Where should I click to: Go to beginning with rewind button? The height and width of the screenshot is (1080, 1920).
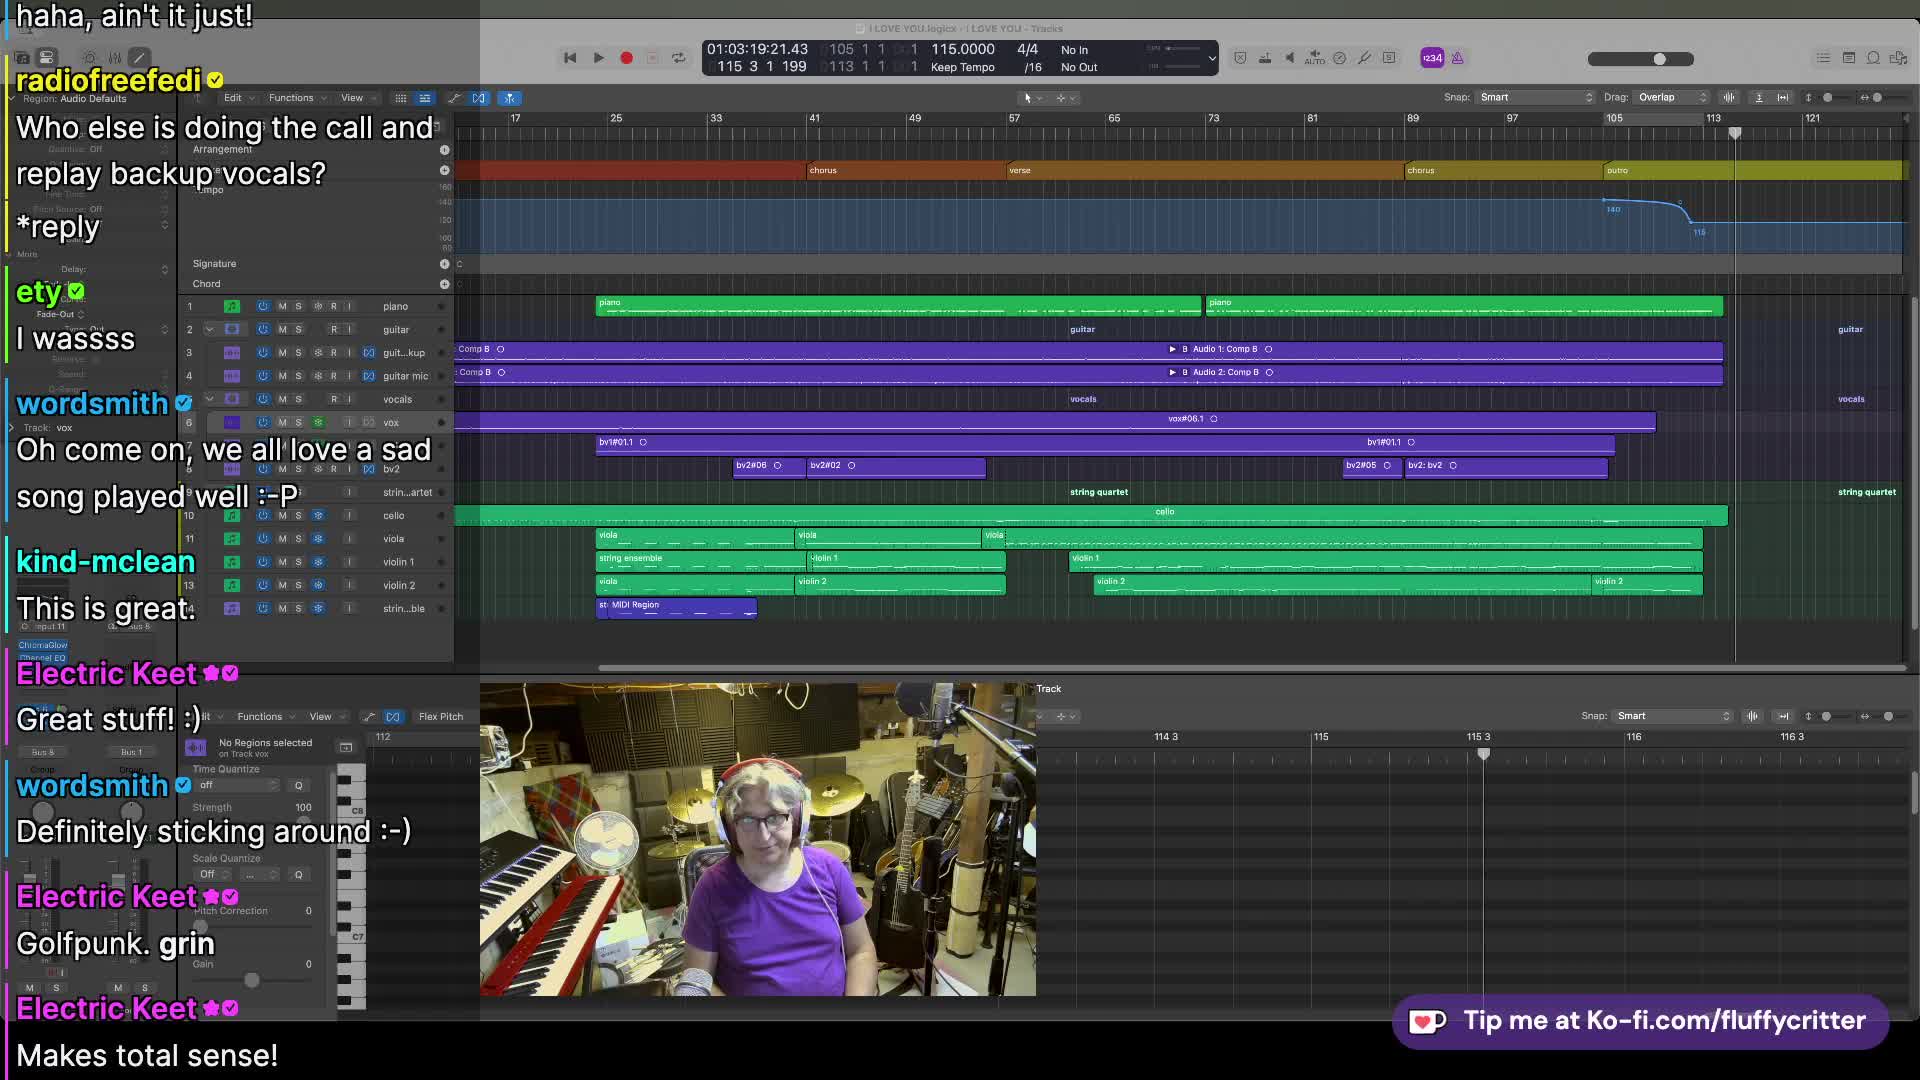570,58
